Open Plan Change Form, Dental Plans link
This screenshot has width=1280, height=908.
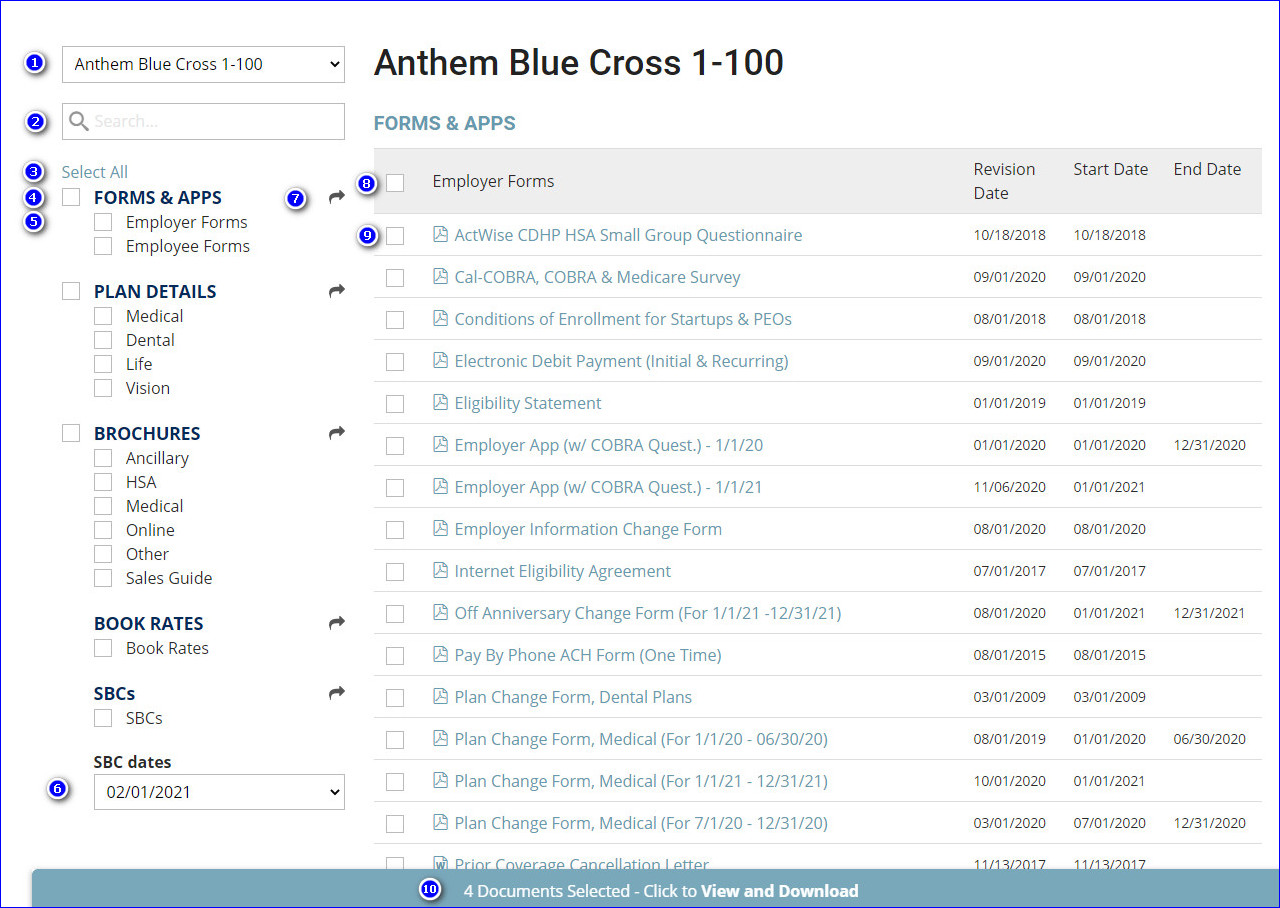point(573,697)
